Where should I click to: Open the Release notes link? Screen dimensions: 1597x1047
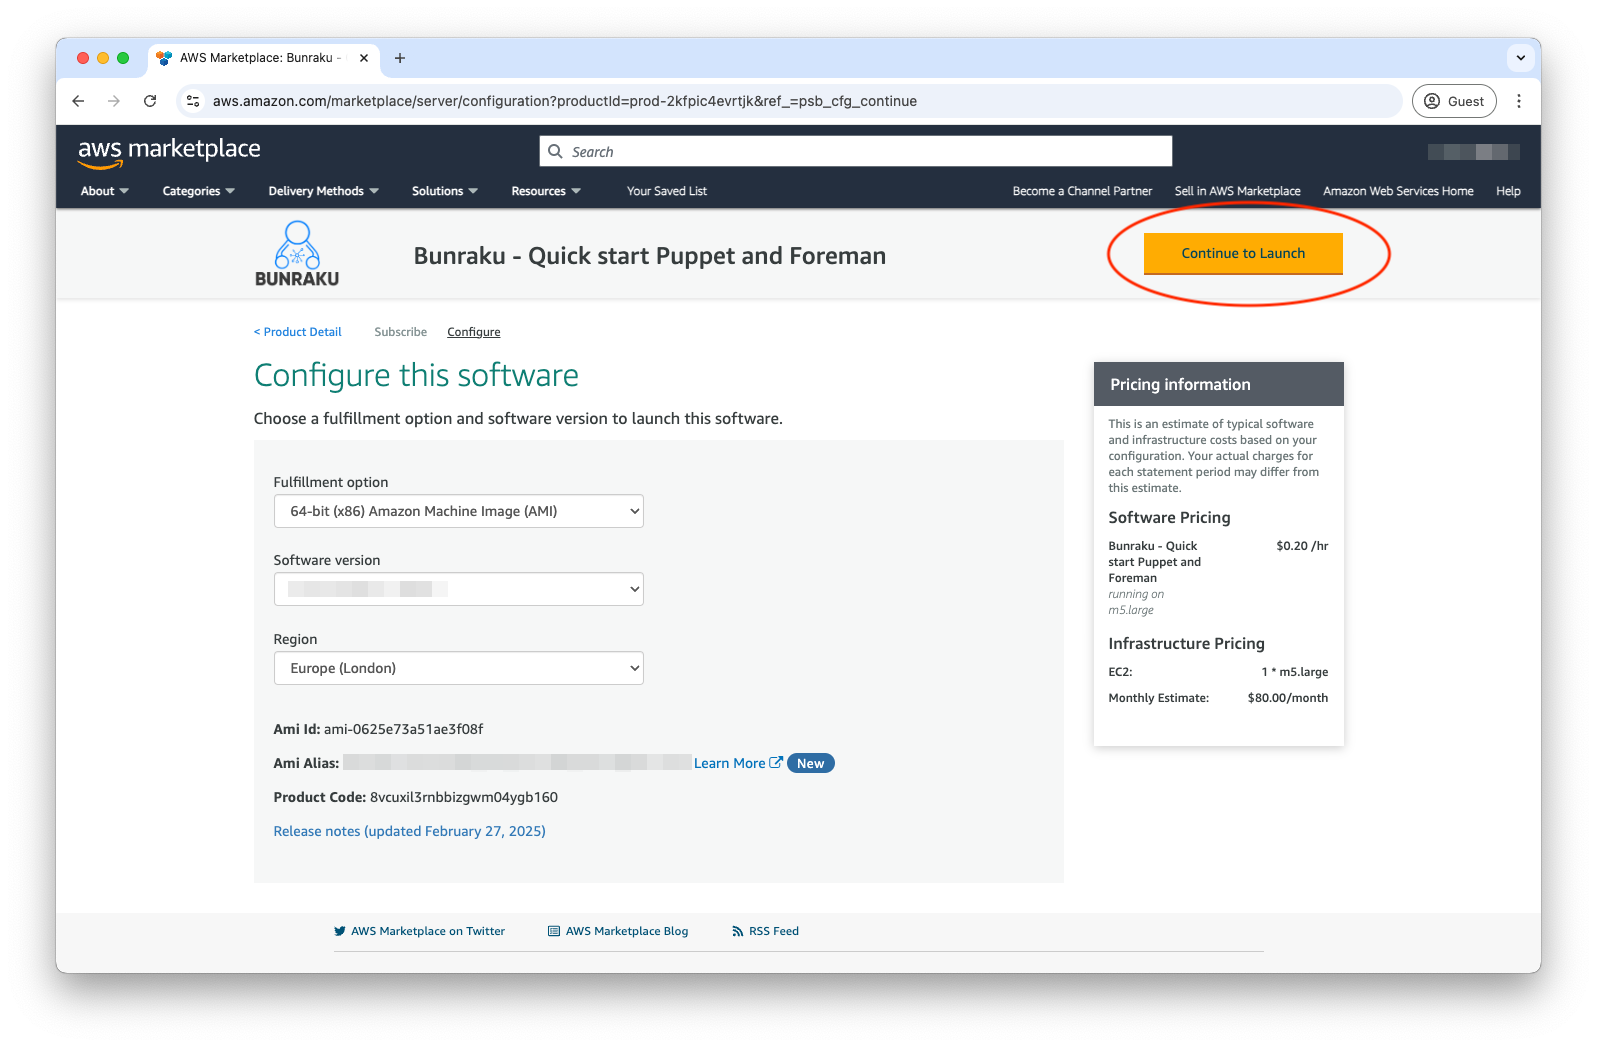pyautogui.click(x=409, y=831)
